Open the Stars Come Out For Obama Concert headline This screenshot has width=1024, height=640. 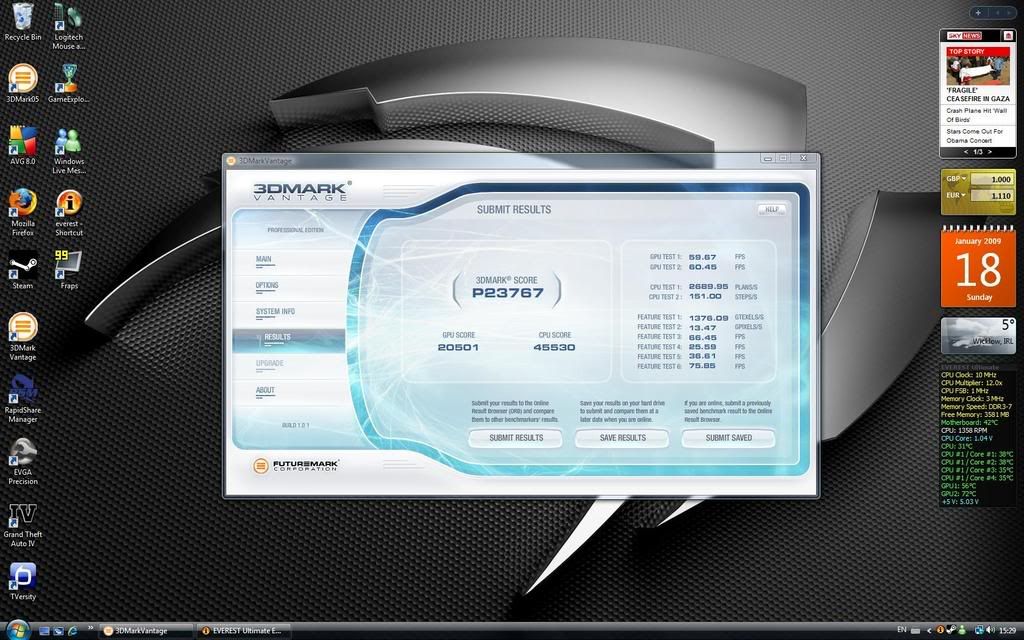coord(974,136)
